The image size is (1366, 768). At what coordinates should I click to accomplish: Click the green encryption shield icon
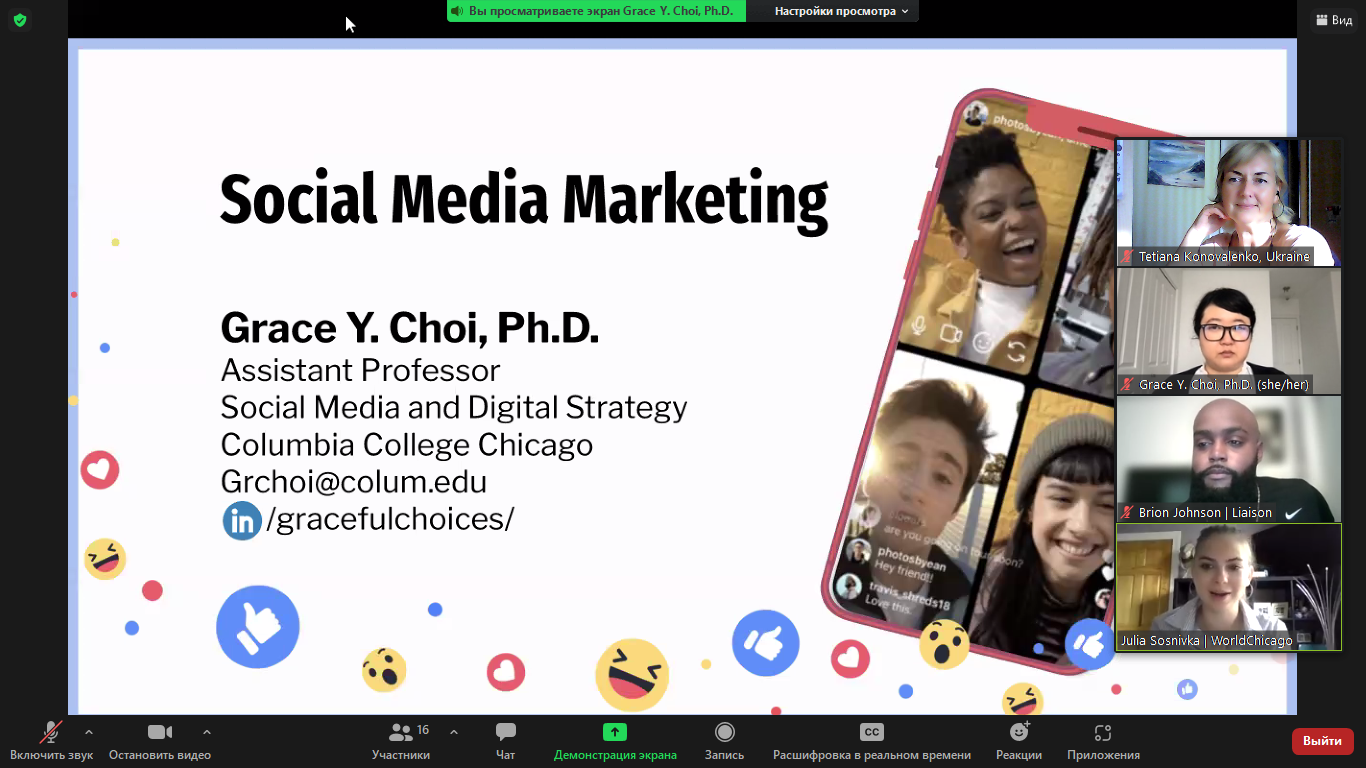[20, 20]
